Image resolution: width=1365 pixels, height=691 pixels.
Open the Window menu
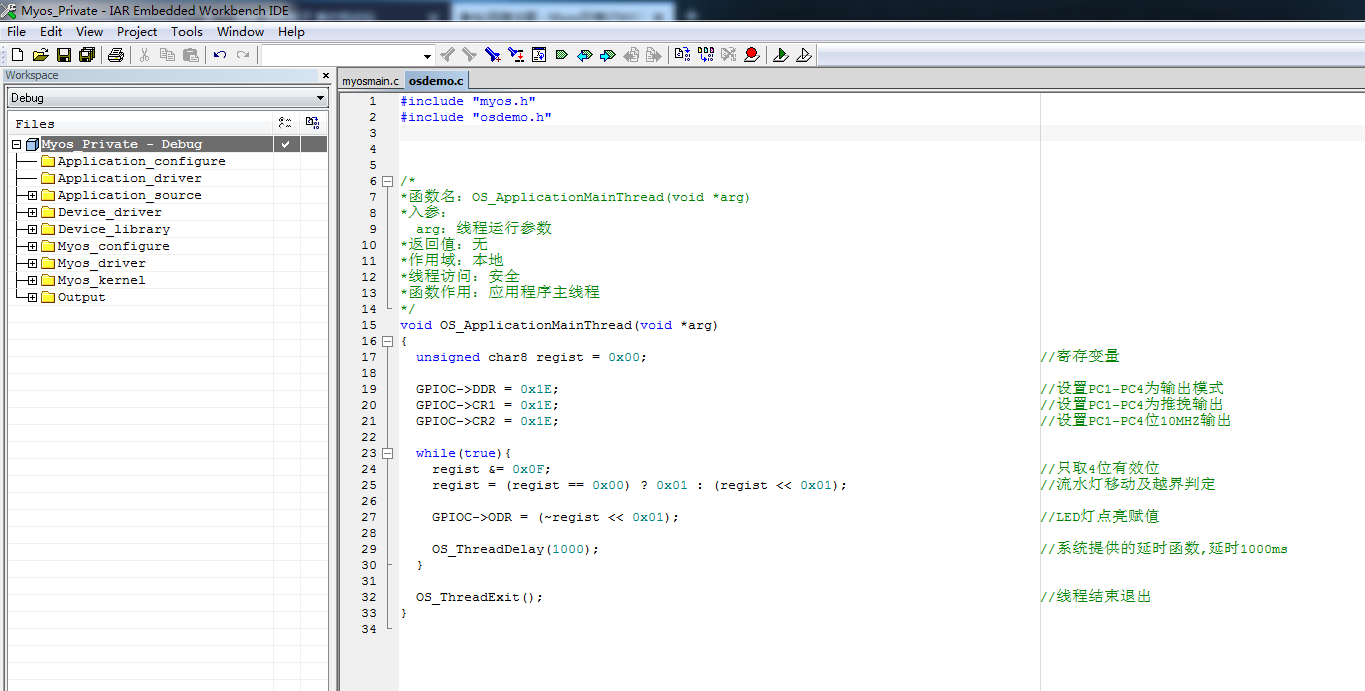click(240, 31)
